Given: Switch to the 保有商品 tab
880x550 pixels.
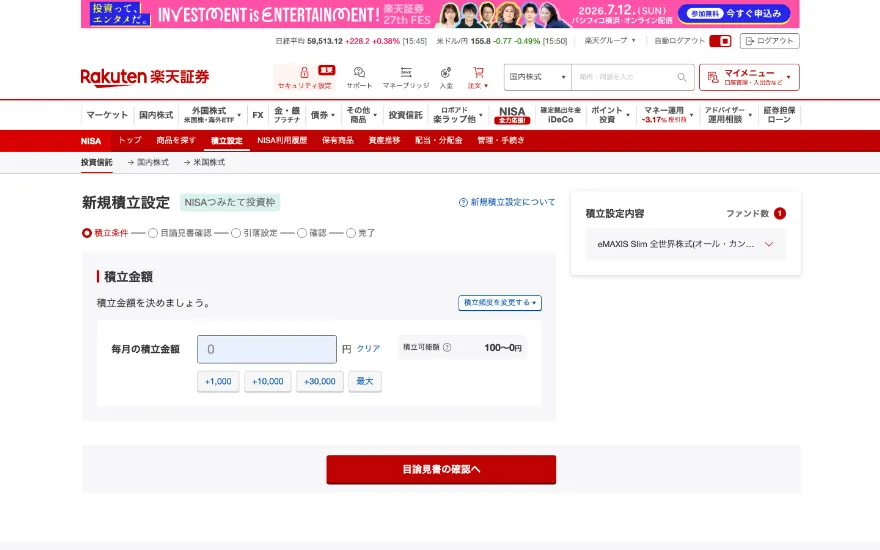Looking at the screenshot, I should click(337, 140).
